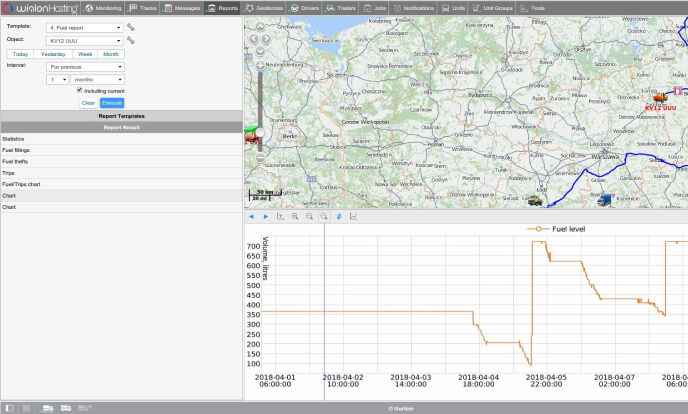Click the chart zoom-out magnifier icon

309,216
